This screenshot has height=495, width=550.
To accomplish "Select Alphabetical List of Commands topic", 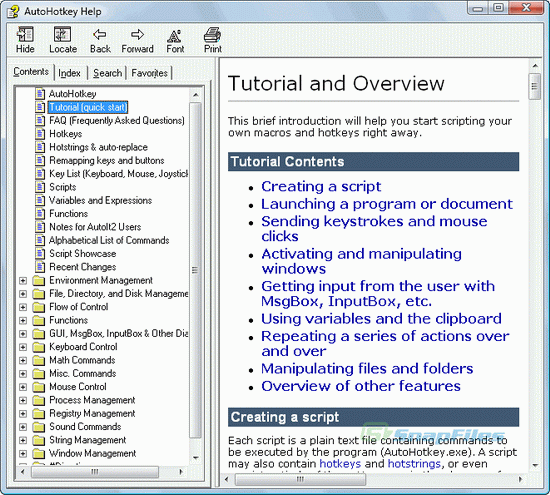I will point(109,241).
